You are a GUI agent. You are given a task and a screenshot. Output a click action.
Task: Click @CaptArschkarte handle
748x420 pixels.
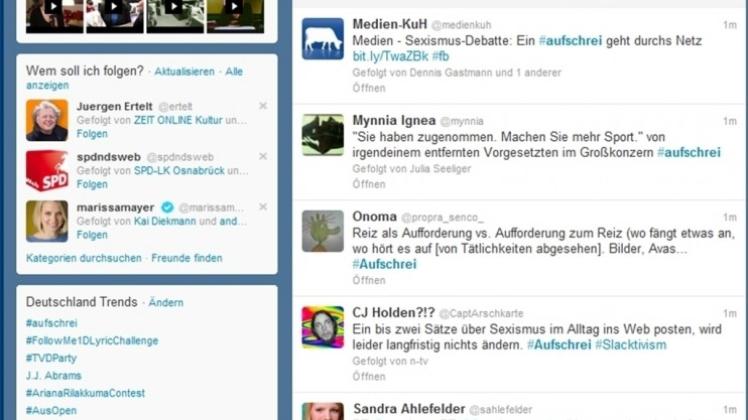pyautogui.click(x=481, y=314)
